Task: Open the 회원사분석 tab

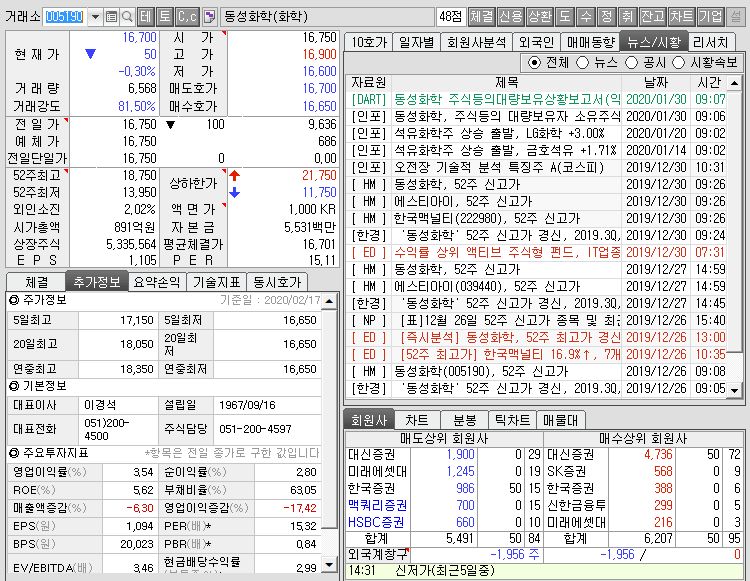Action: pos(476,43)
